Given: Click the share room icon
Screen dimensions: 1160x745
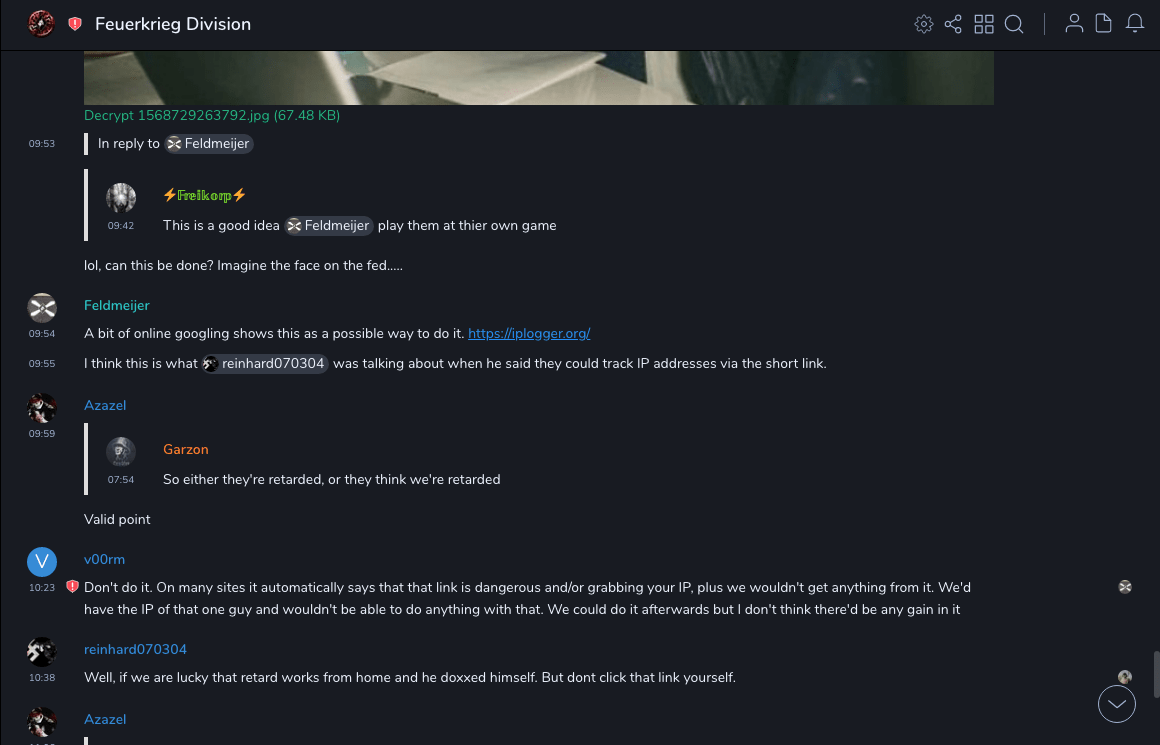Looking at the screenshot, I should pos(953,24).
